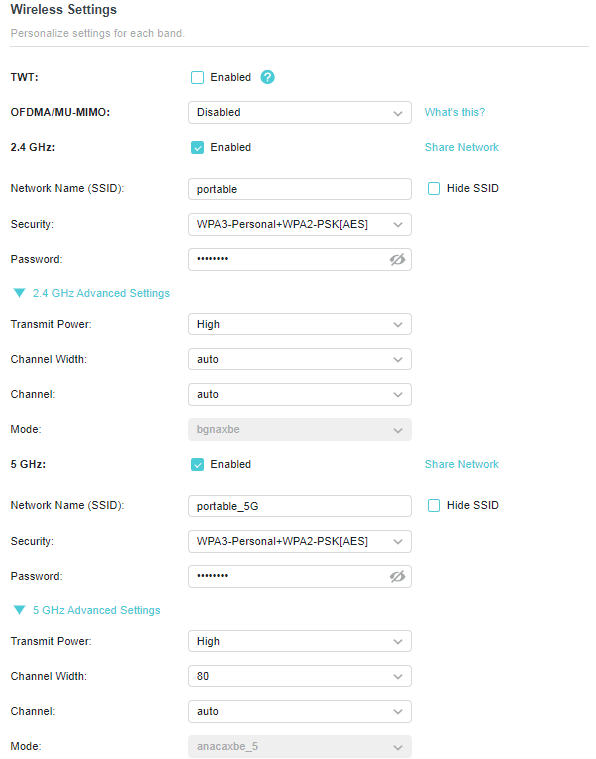Open the OFDMA/MU-MIMO dropdown
The image size is (596, 759).
pos(300,112)
